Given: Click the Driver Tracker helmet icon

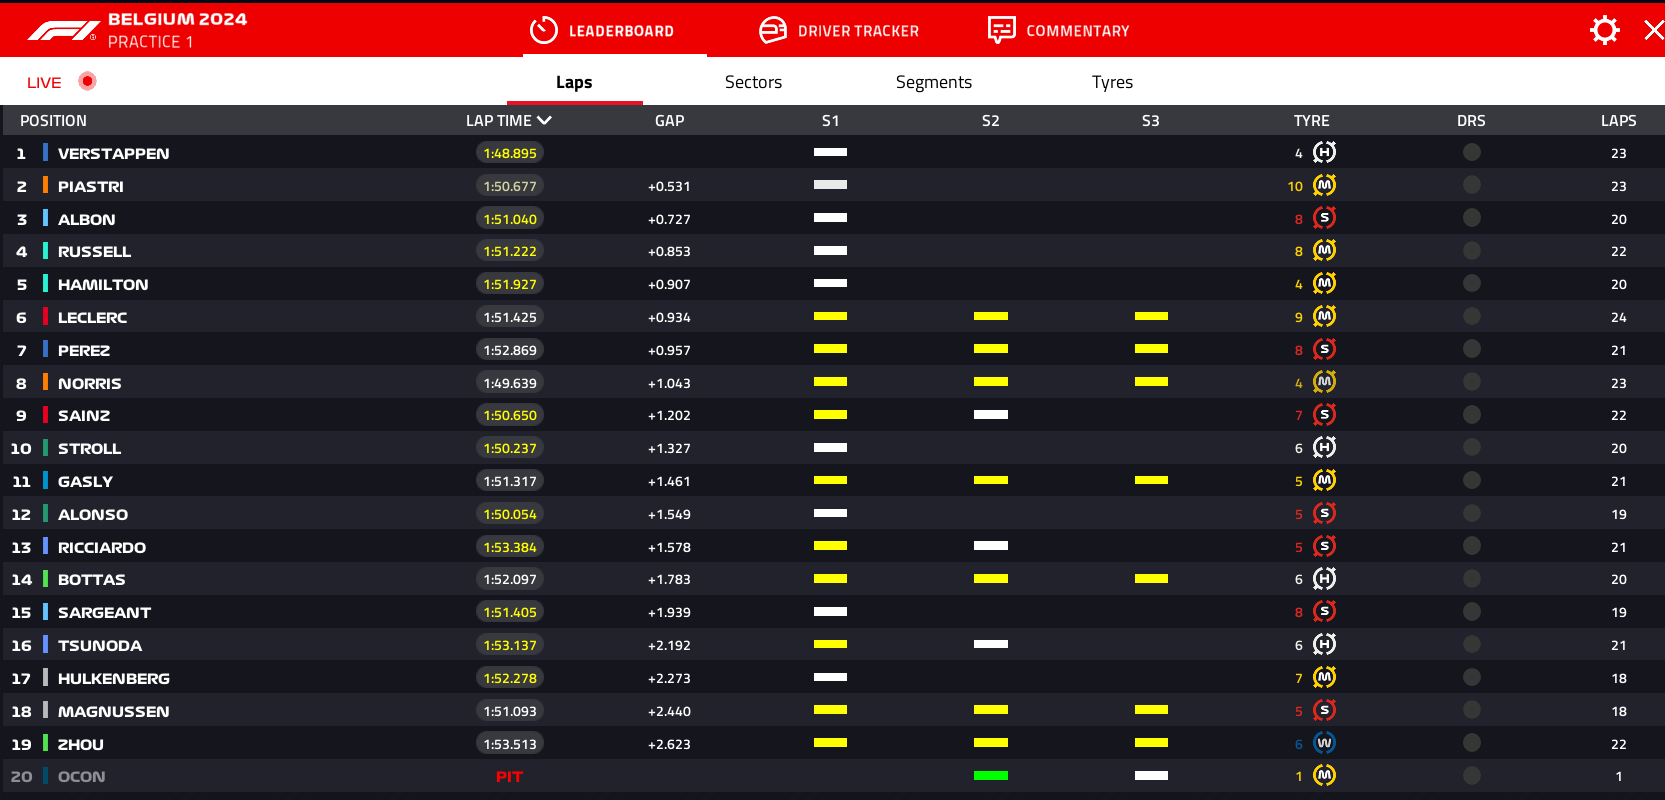Looking at the screenshot, I should [773, 30].
